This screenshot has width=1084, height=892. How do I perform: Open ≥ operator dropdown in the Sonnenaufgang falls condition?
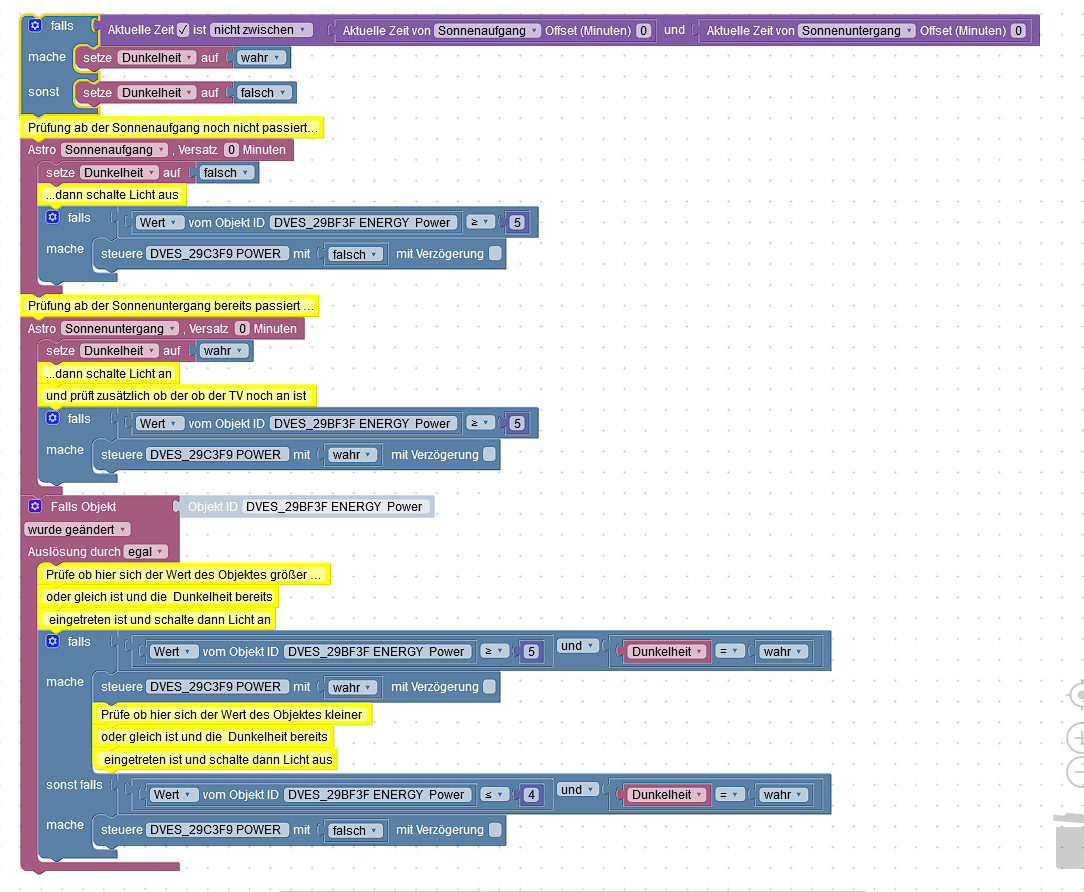pyautogui.click(x=480, y=222)
